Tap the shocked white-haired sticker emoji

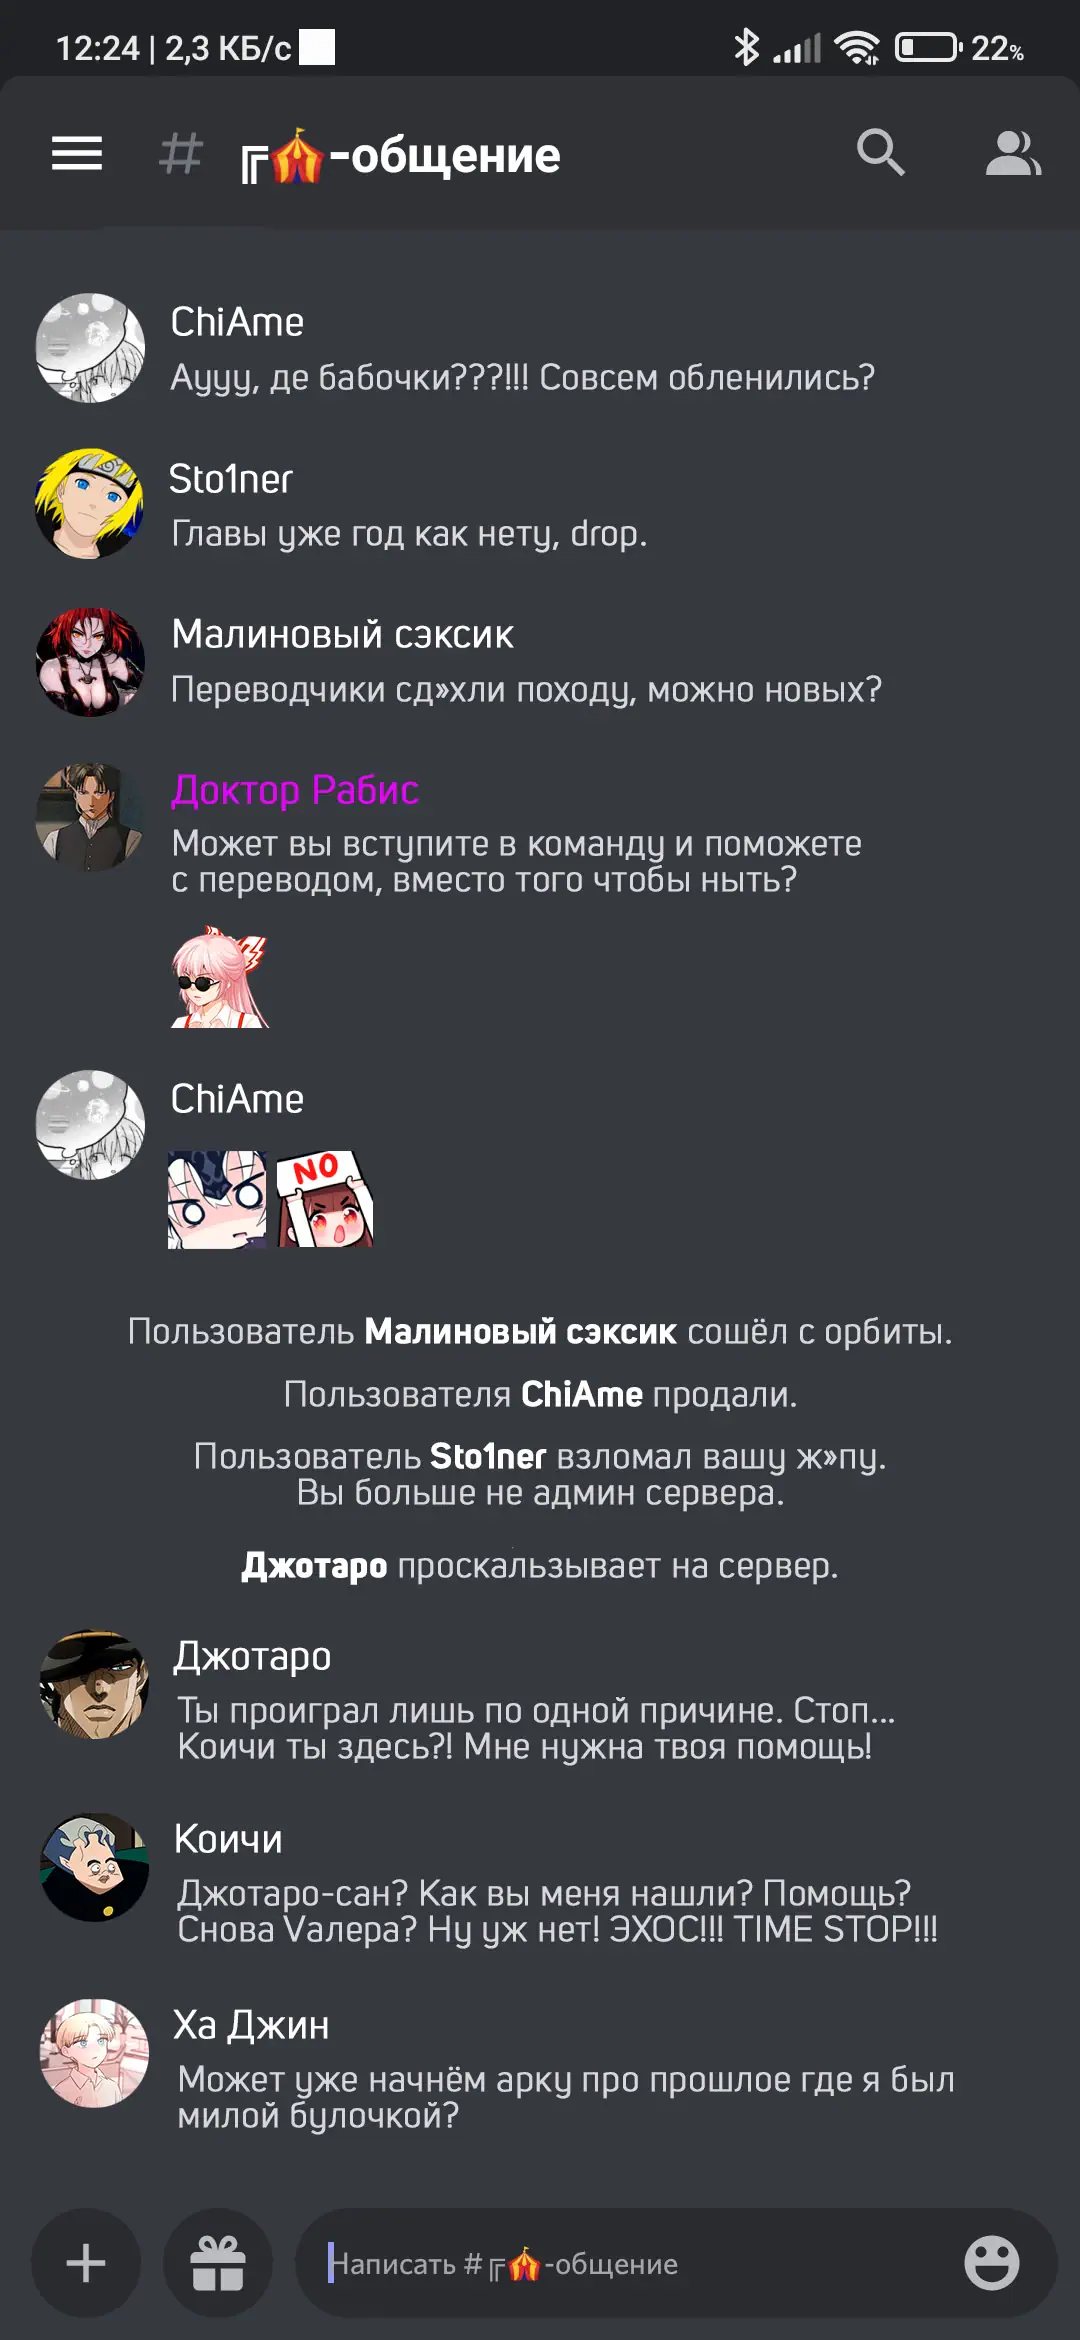(217, 1199)
